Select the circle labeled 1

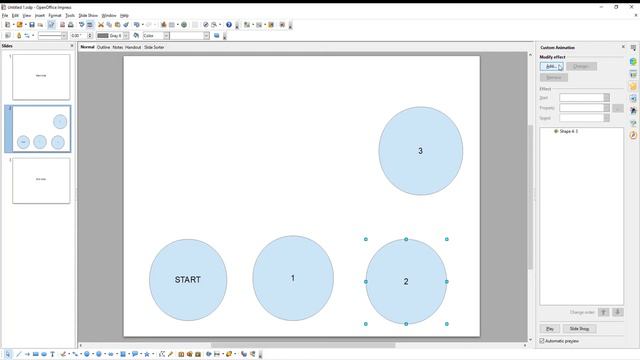point(293,278)
